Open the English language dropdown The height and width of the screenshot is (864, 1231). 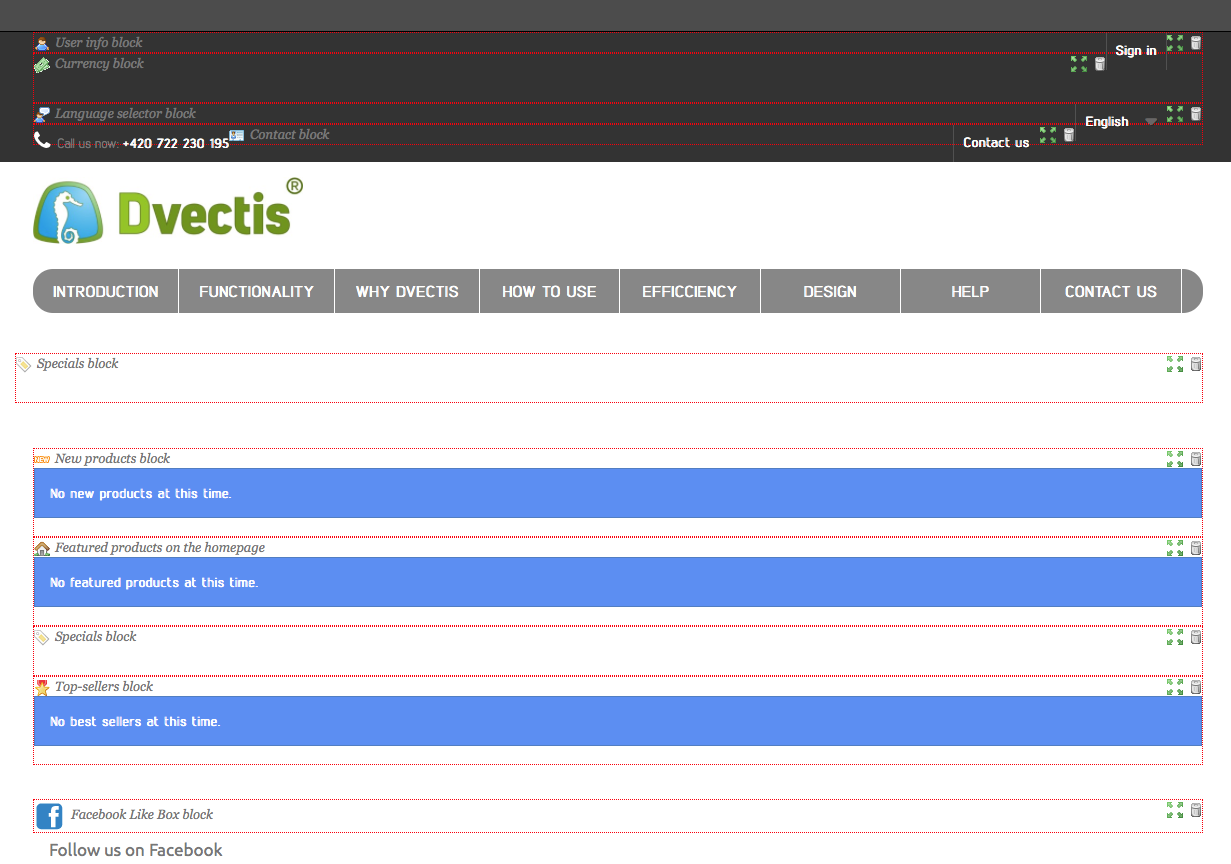tap(1120, 121)
